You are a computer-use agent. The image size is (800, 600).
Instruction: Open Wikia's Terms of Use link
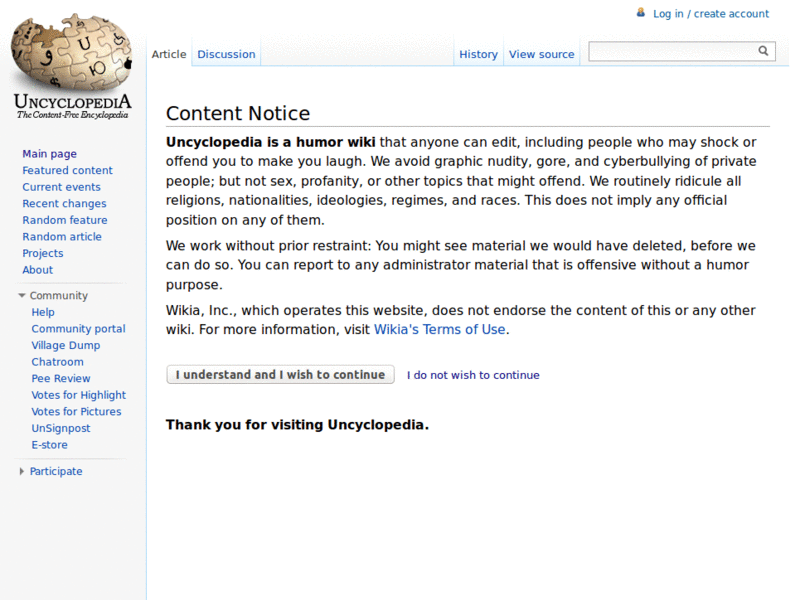(x=439, y=329)
